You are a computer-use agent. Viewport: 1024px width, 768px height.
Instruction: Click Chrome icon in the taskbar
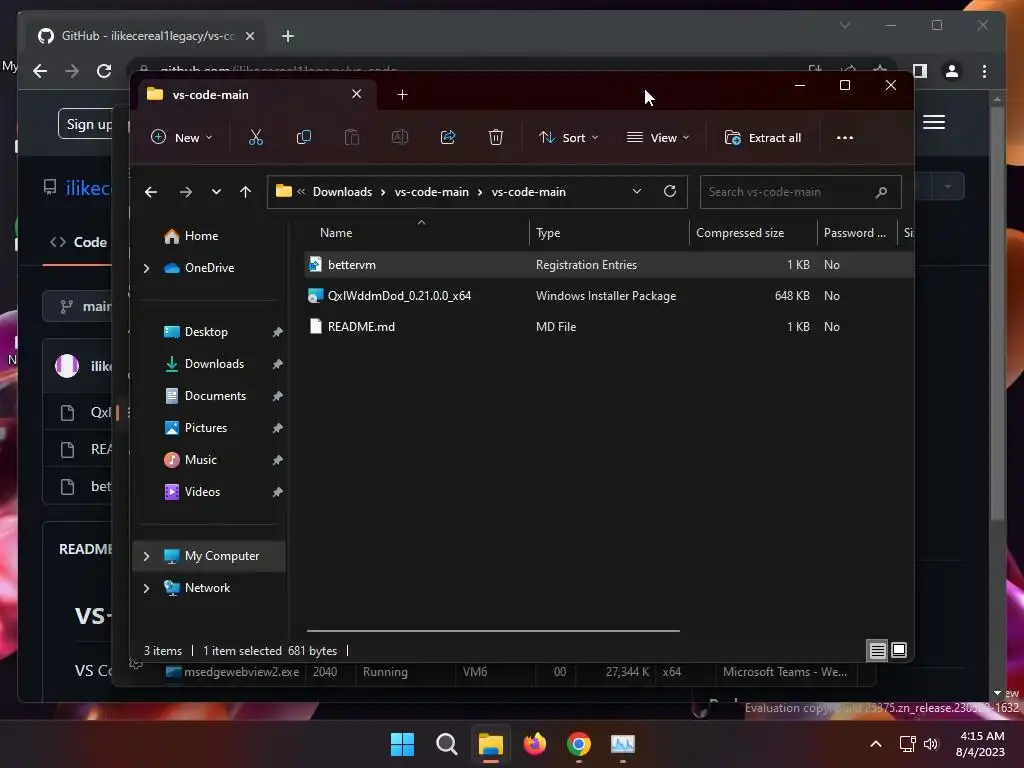579,744
